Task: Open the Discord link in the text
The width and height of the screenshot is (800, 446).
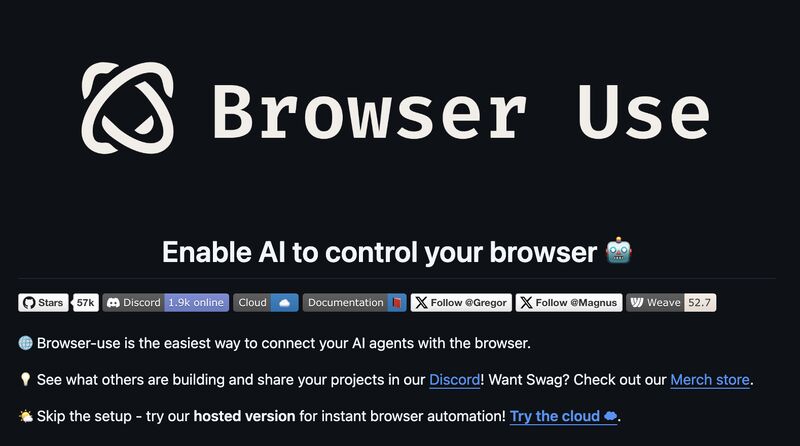Action: point(455,380)
